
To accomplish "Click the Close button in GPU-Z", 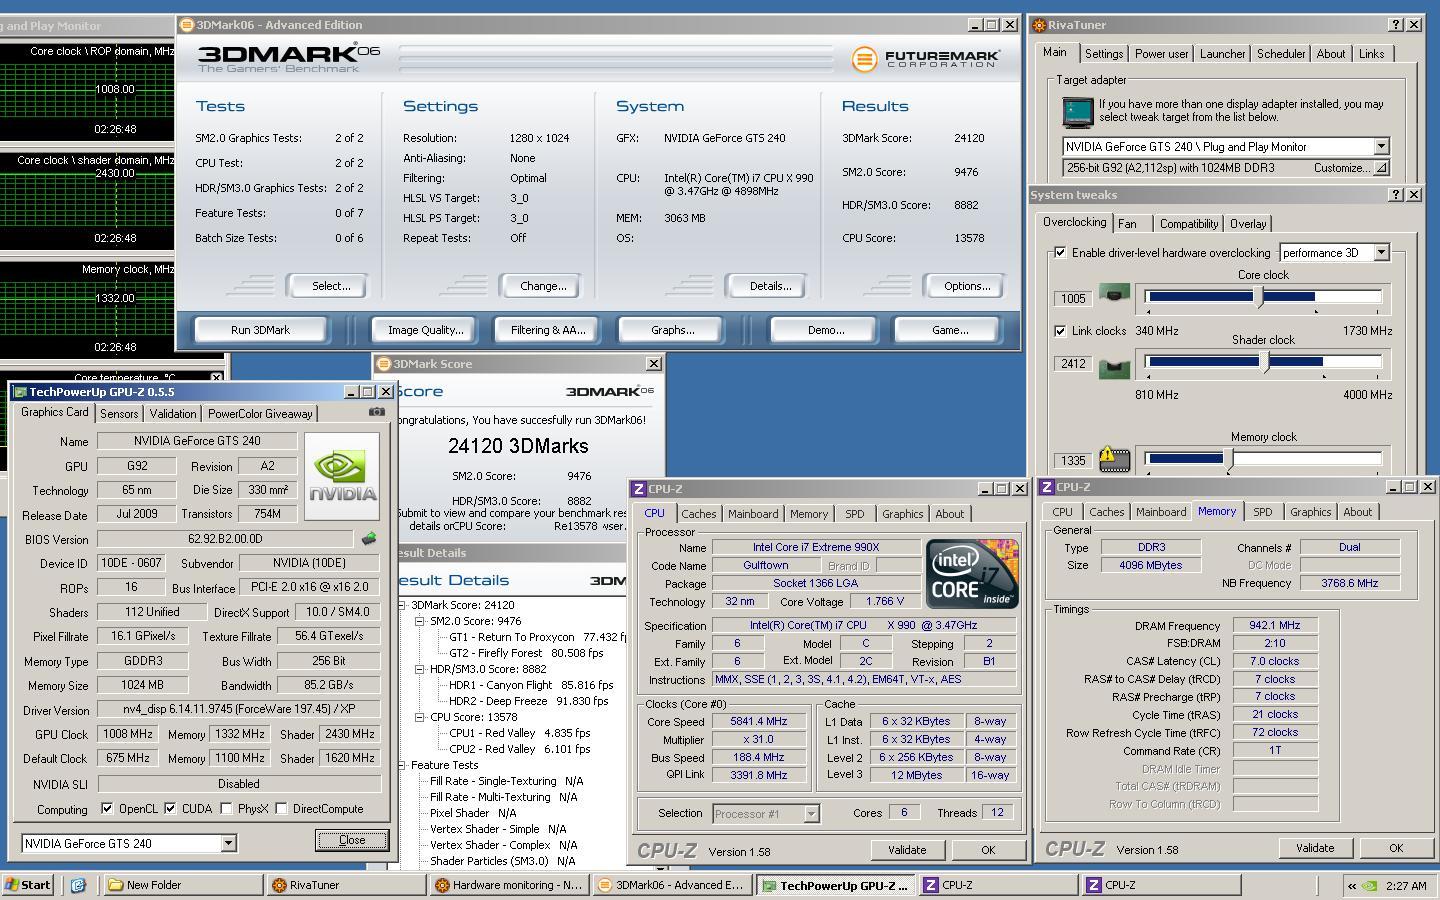I will (x=352, y=840).
